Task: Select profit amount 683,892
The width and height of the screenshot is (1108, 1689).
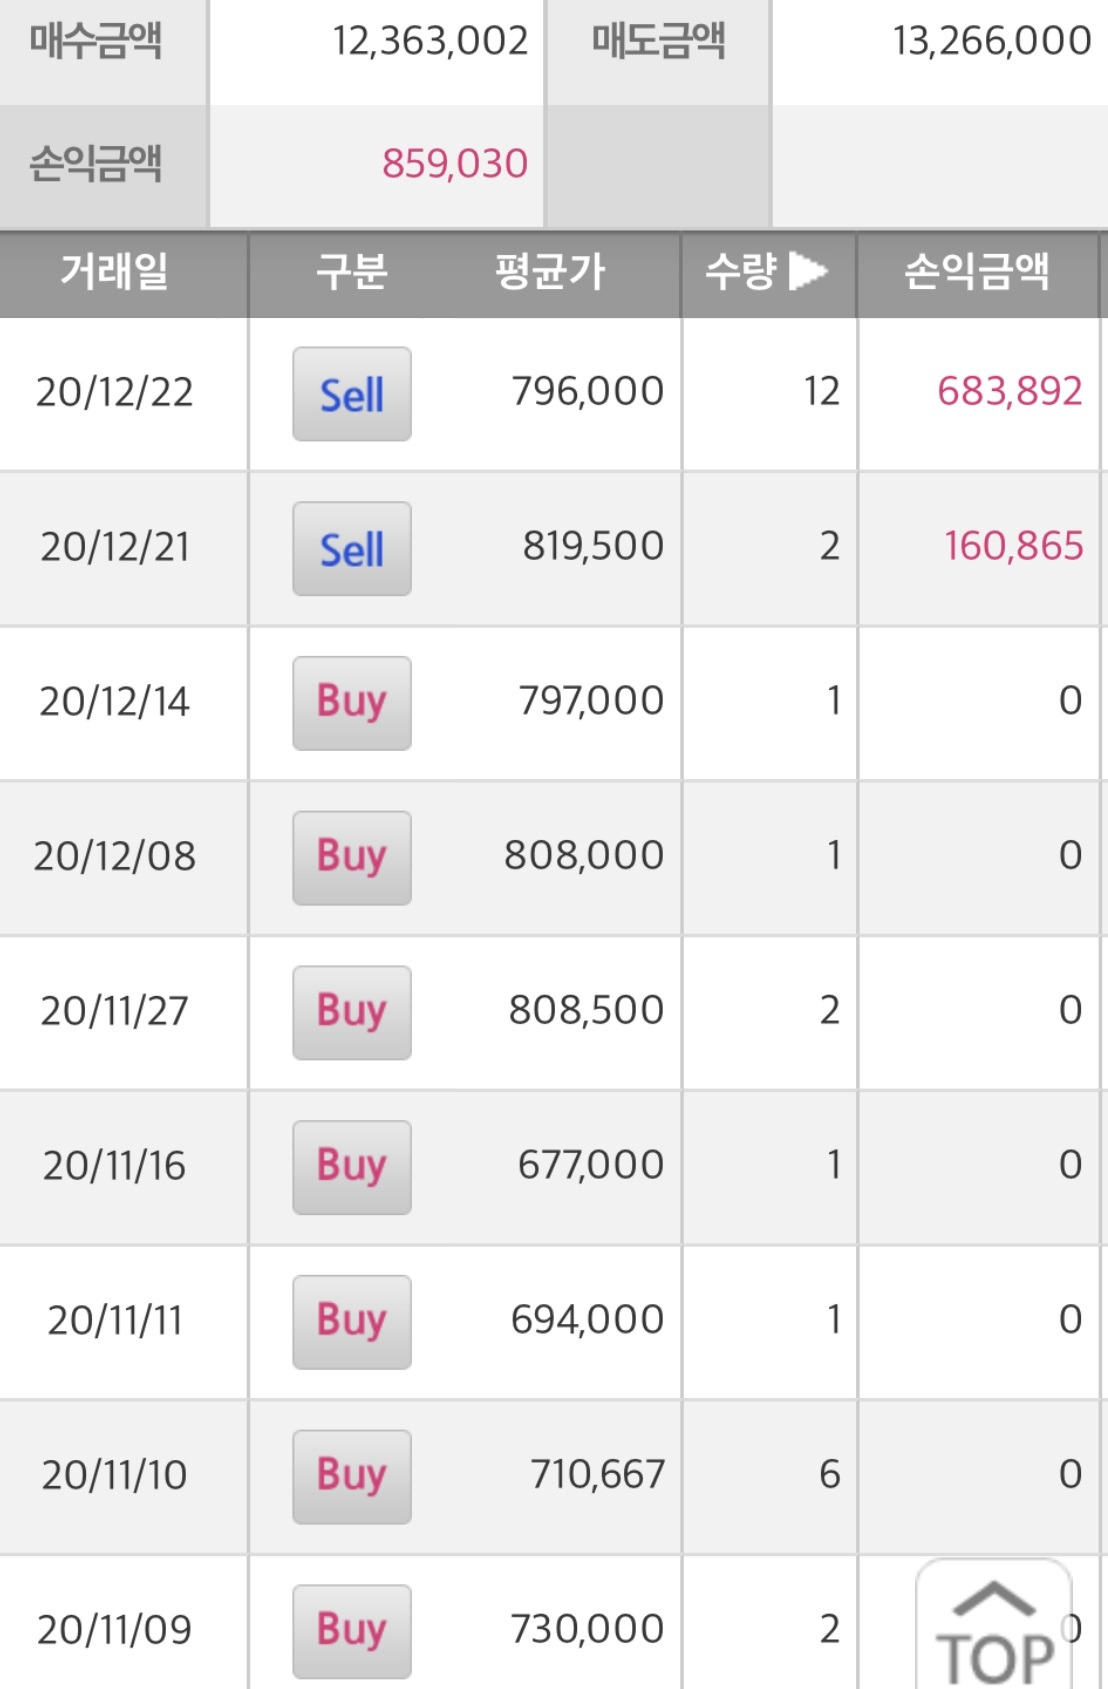Action: [x=1009, y=391]
